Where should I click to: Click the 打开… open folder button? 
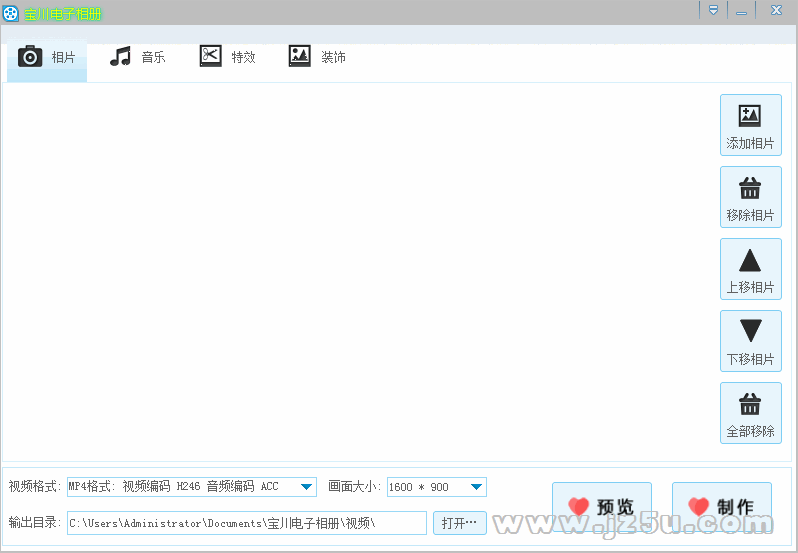coord(460,523)
